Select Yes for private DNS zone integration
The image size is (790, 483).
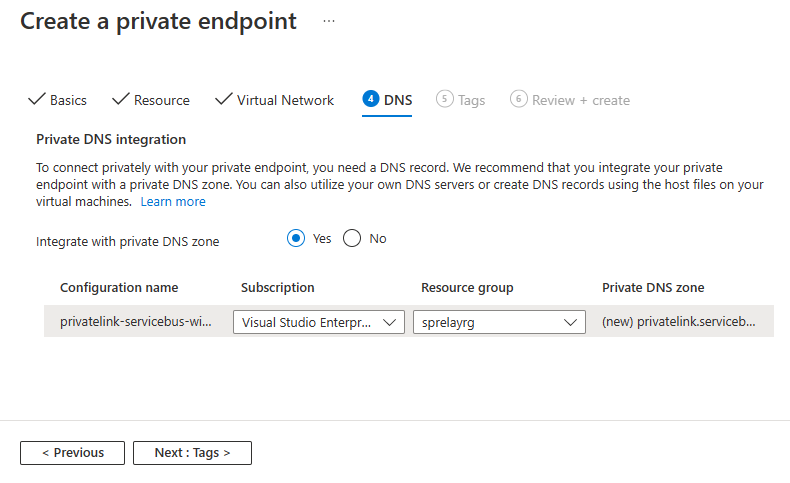(x=296, y=239)
